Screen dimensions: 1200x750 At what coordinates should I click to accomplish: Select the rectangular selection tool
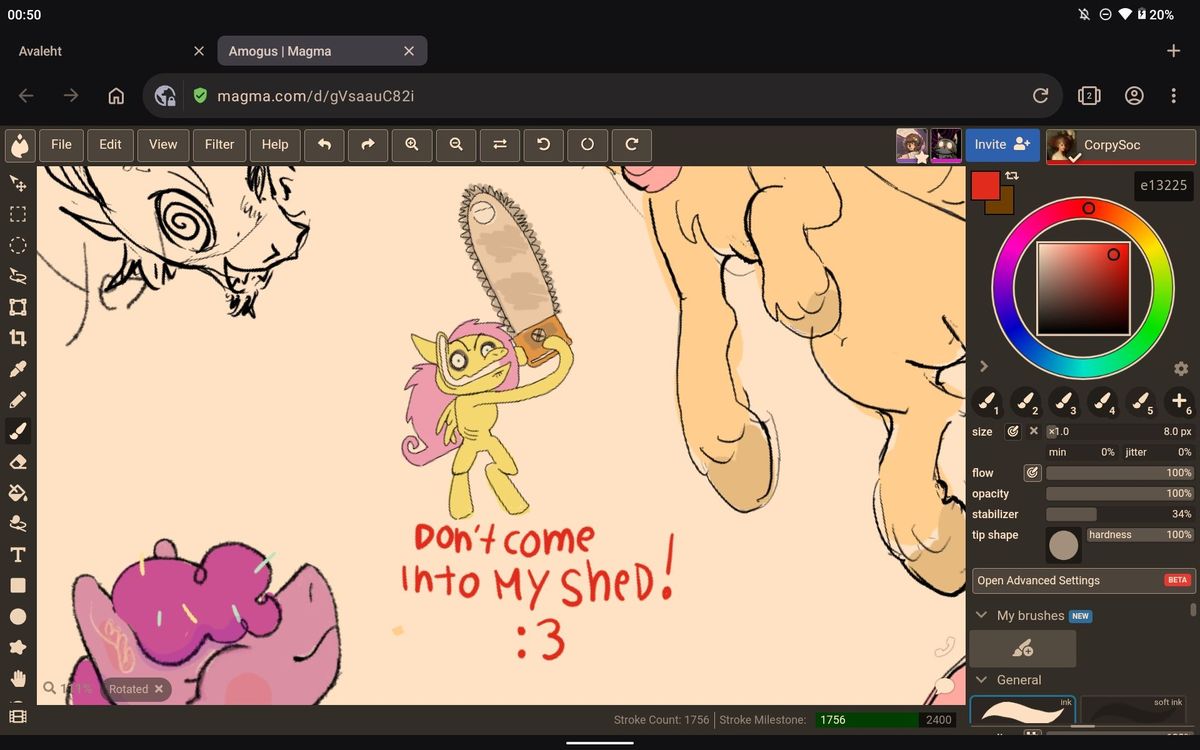[17, 214]
